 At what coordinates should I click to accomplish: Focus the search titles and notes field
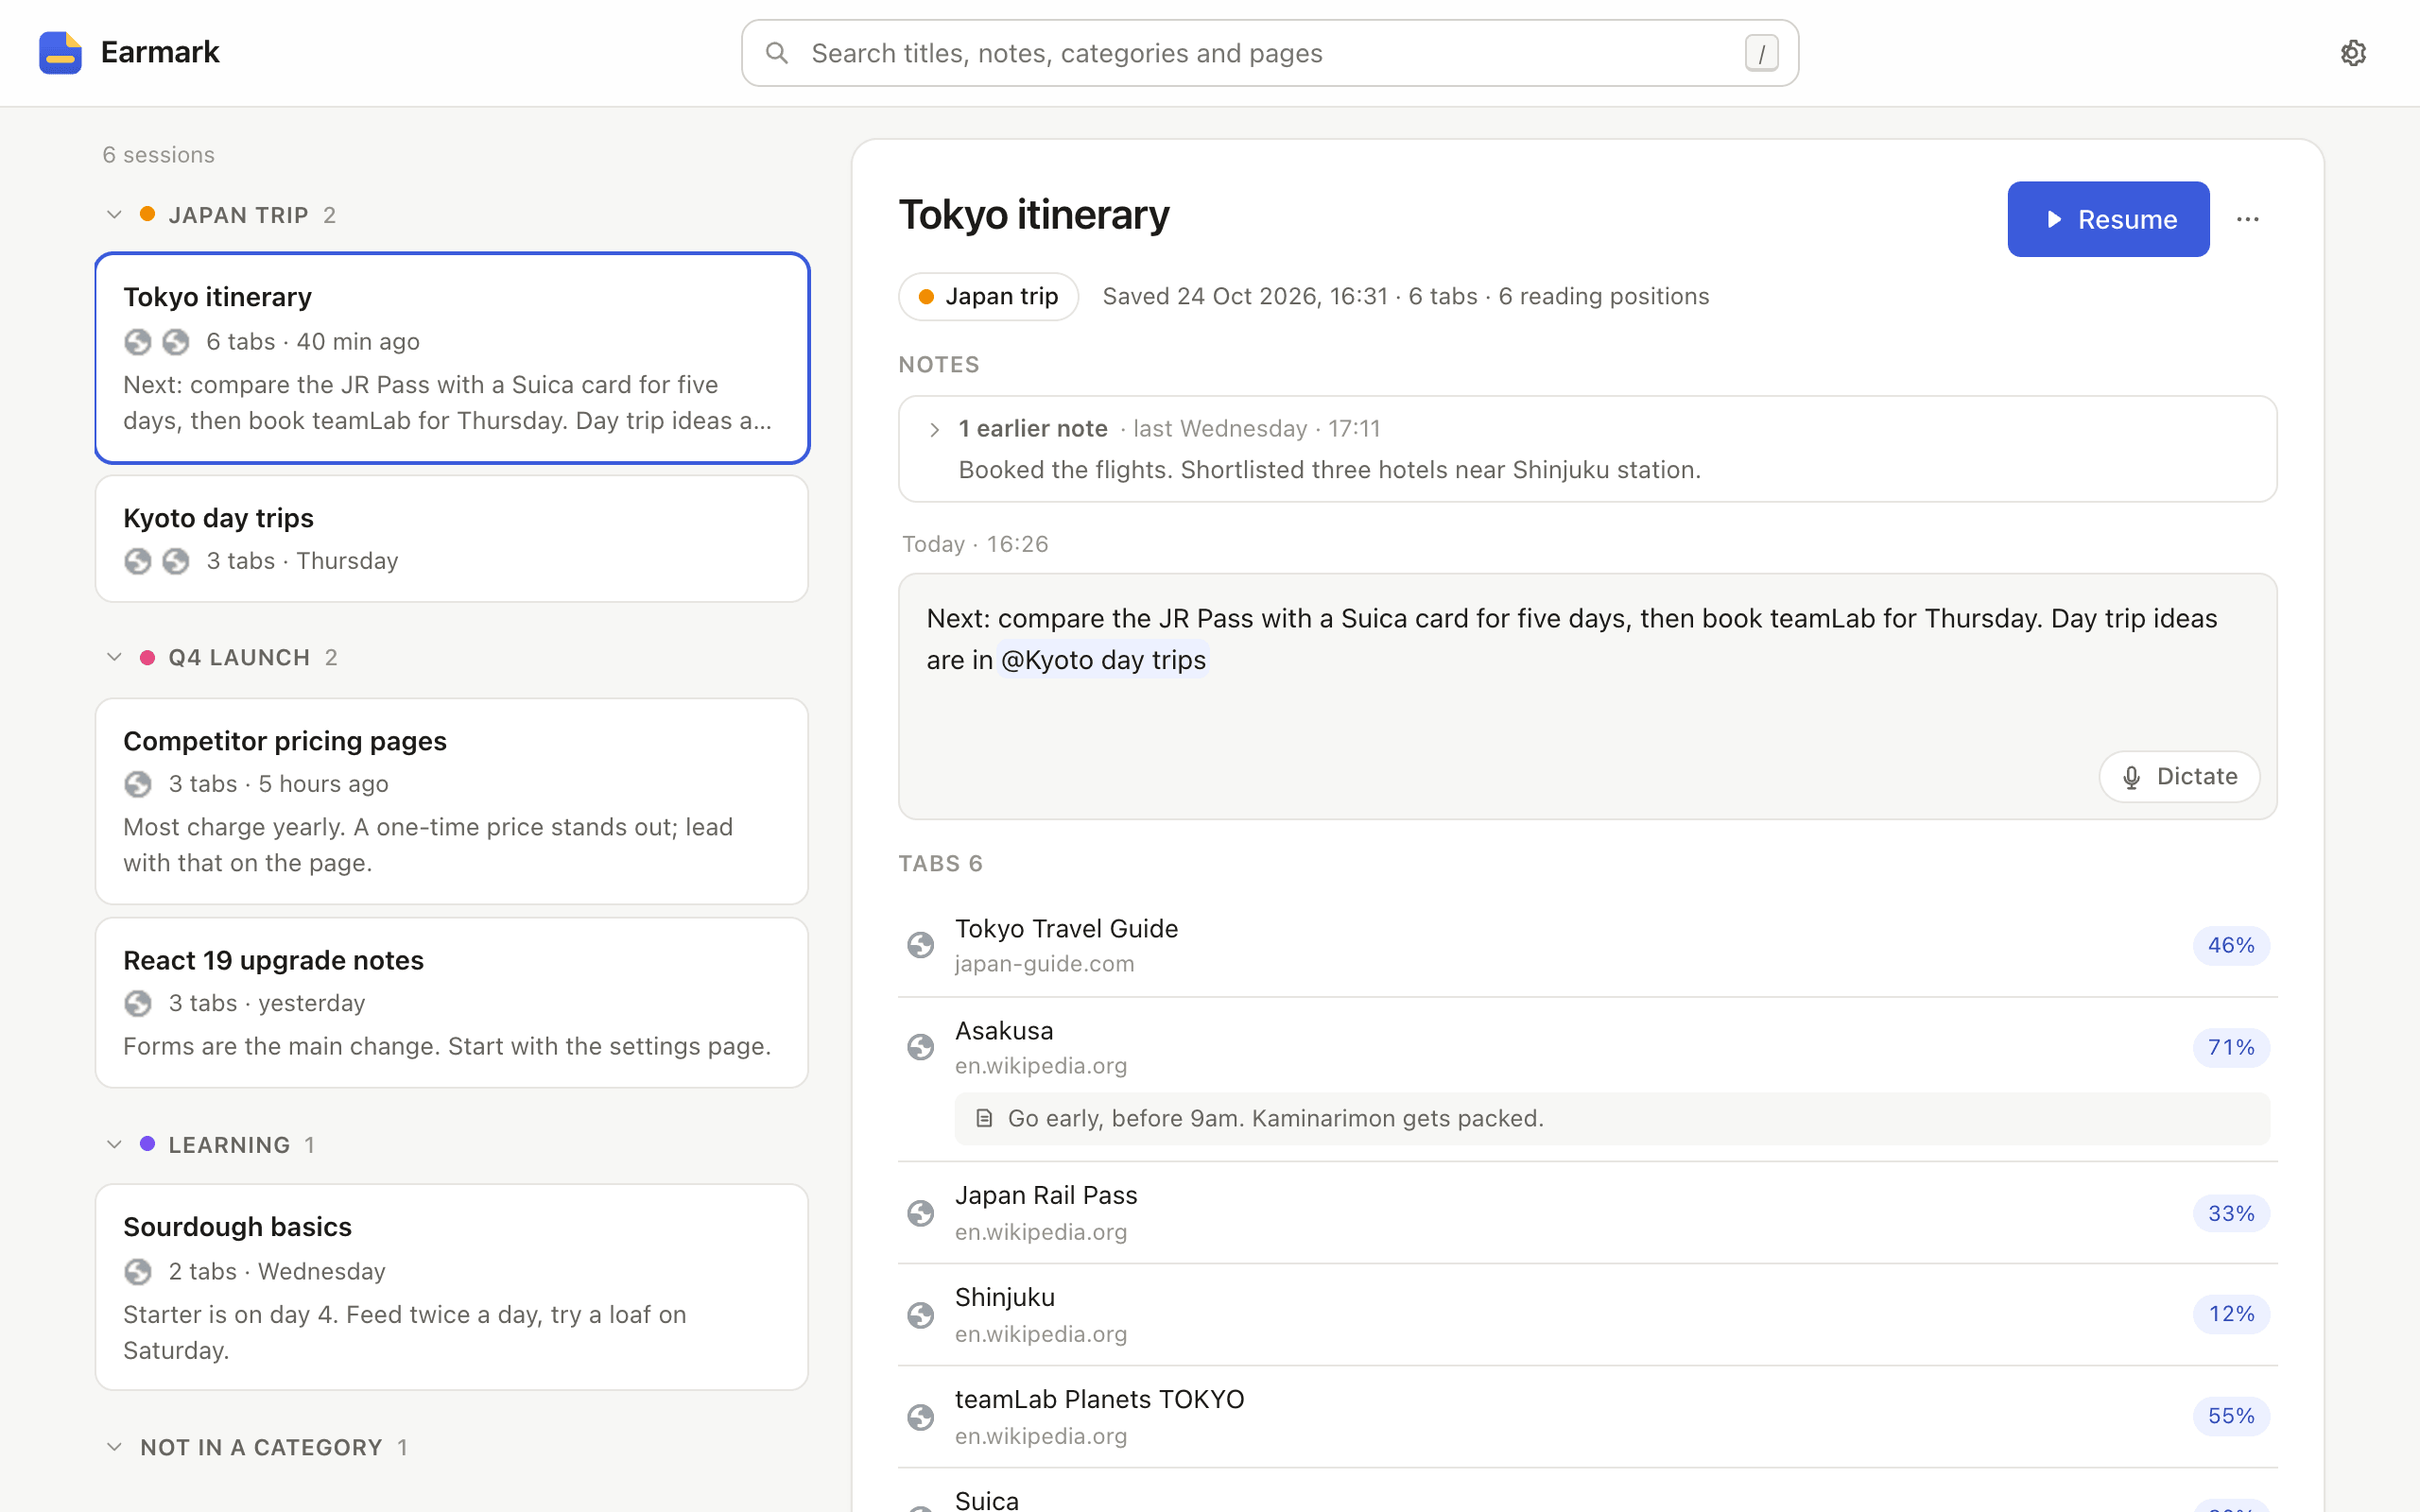[1270, 53]
